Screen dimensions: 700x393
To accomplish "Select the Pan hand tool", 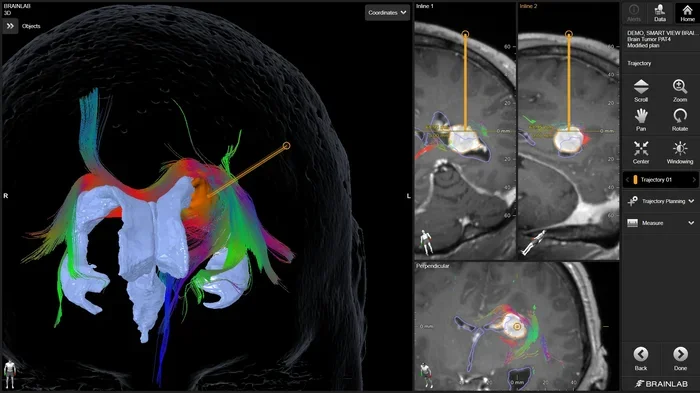I will [641, 120].
